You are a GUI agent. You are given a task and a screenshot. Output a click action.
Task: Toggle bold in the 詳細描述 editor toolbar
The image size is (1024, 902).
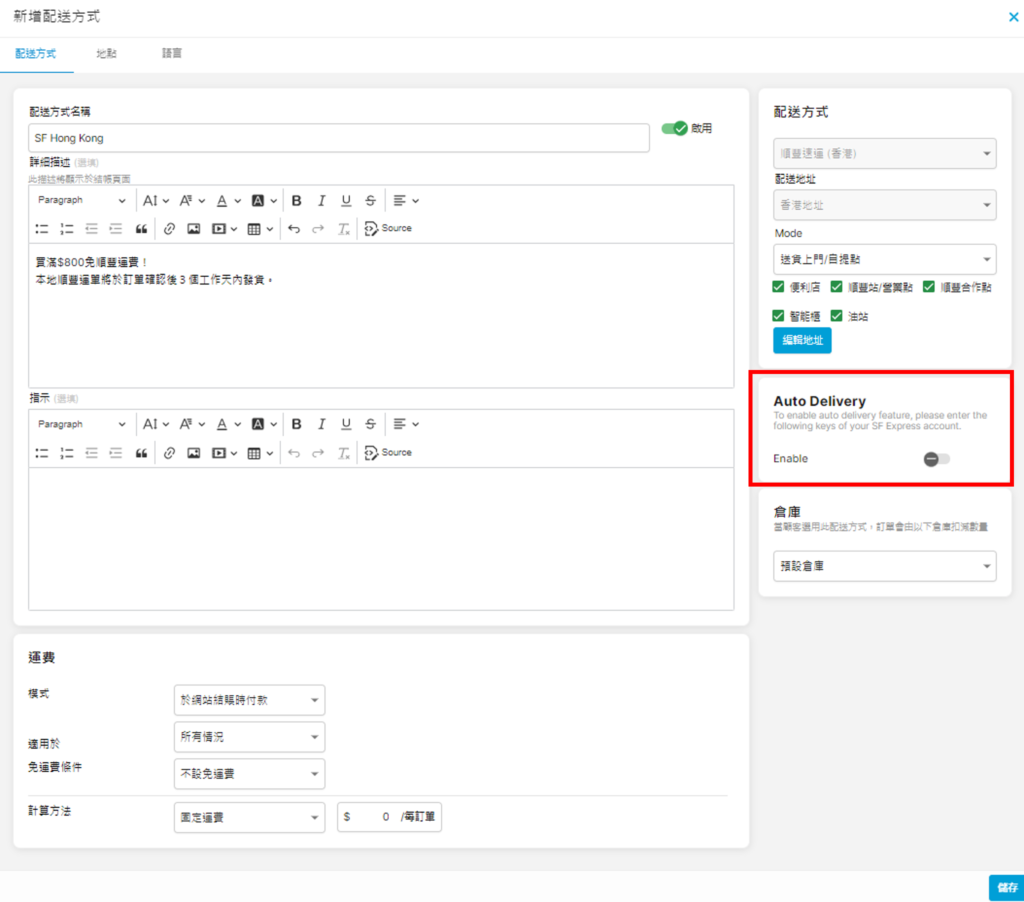point(297,200)
